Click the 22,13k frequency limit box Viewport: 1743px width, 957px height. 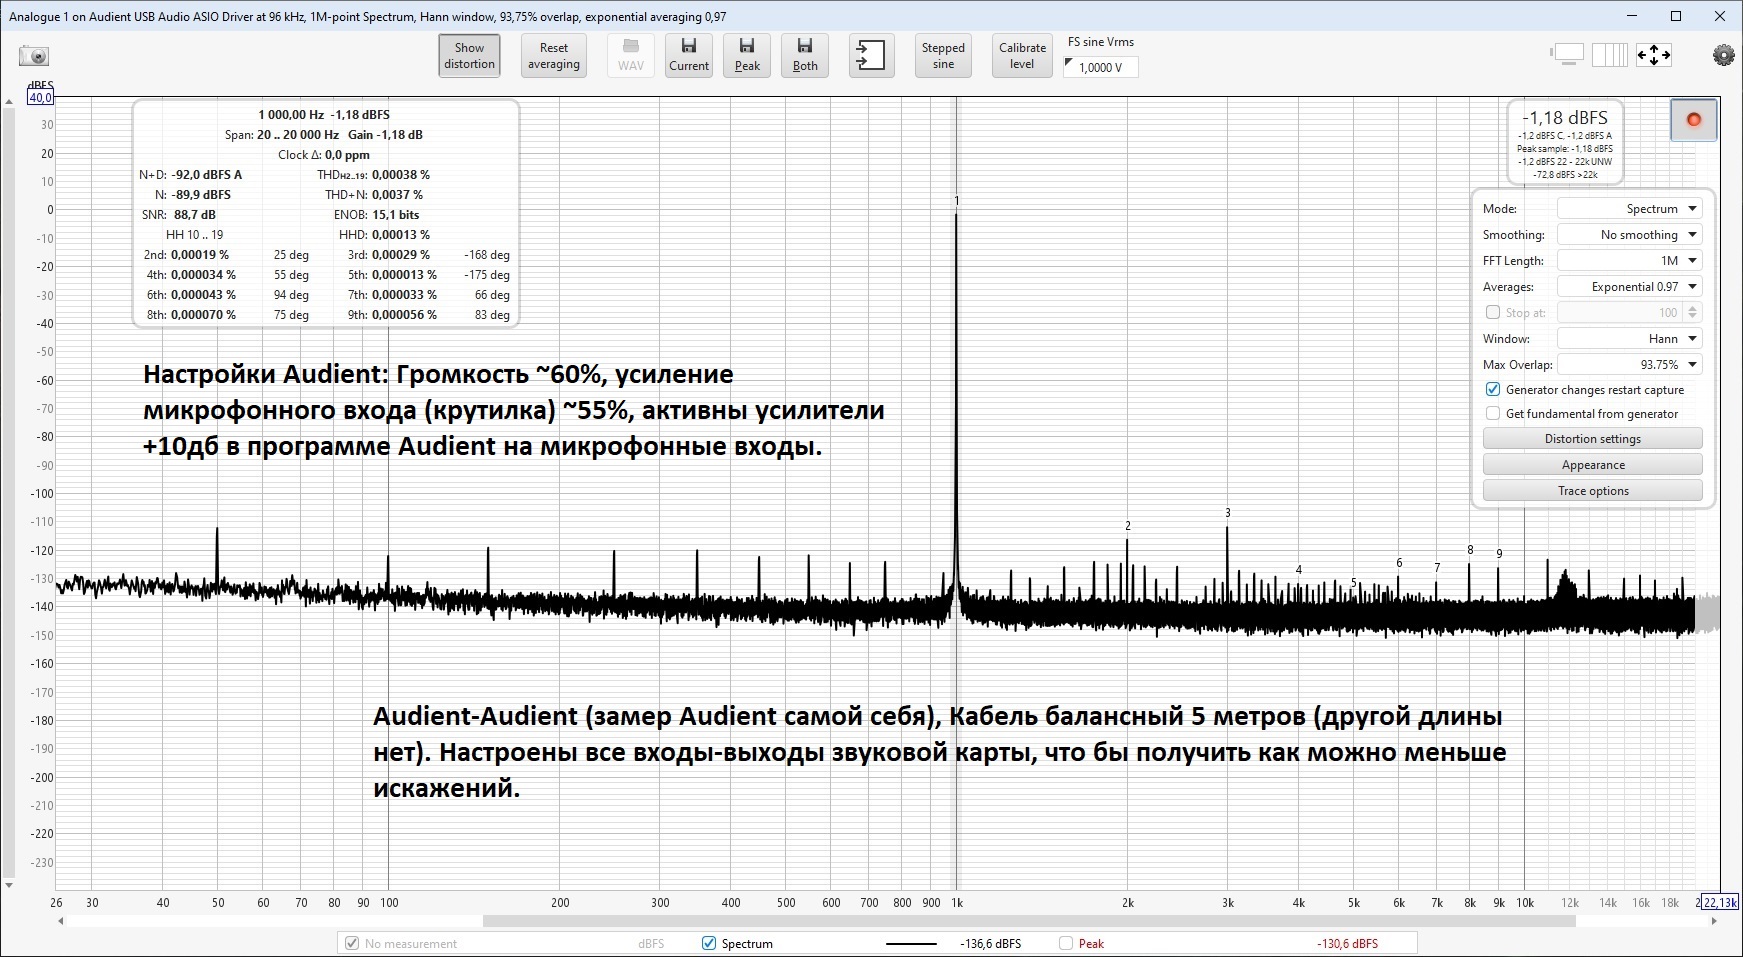pos(1721,902)
